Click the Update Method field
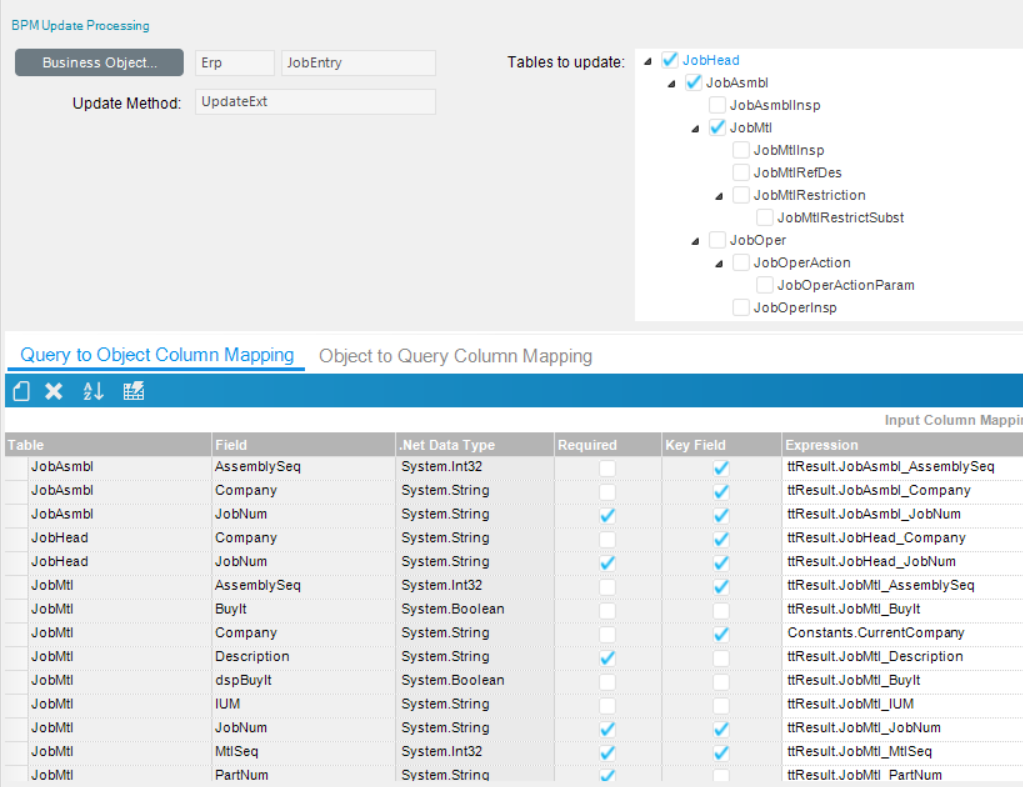 click(315, 102)
